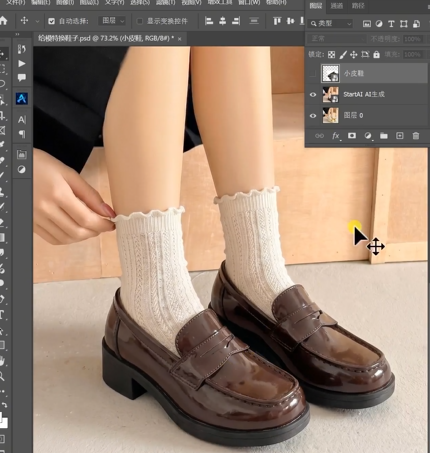Viewport: 430px width, 453px height.
Task: Align left edges in options bar
Action: click(209, 21)
